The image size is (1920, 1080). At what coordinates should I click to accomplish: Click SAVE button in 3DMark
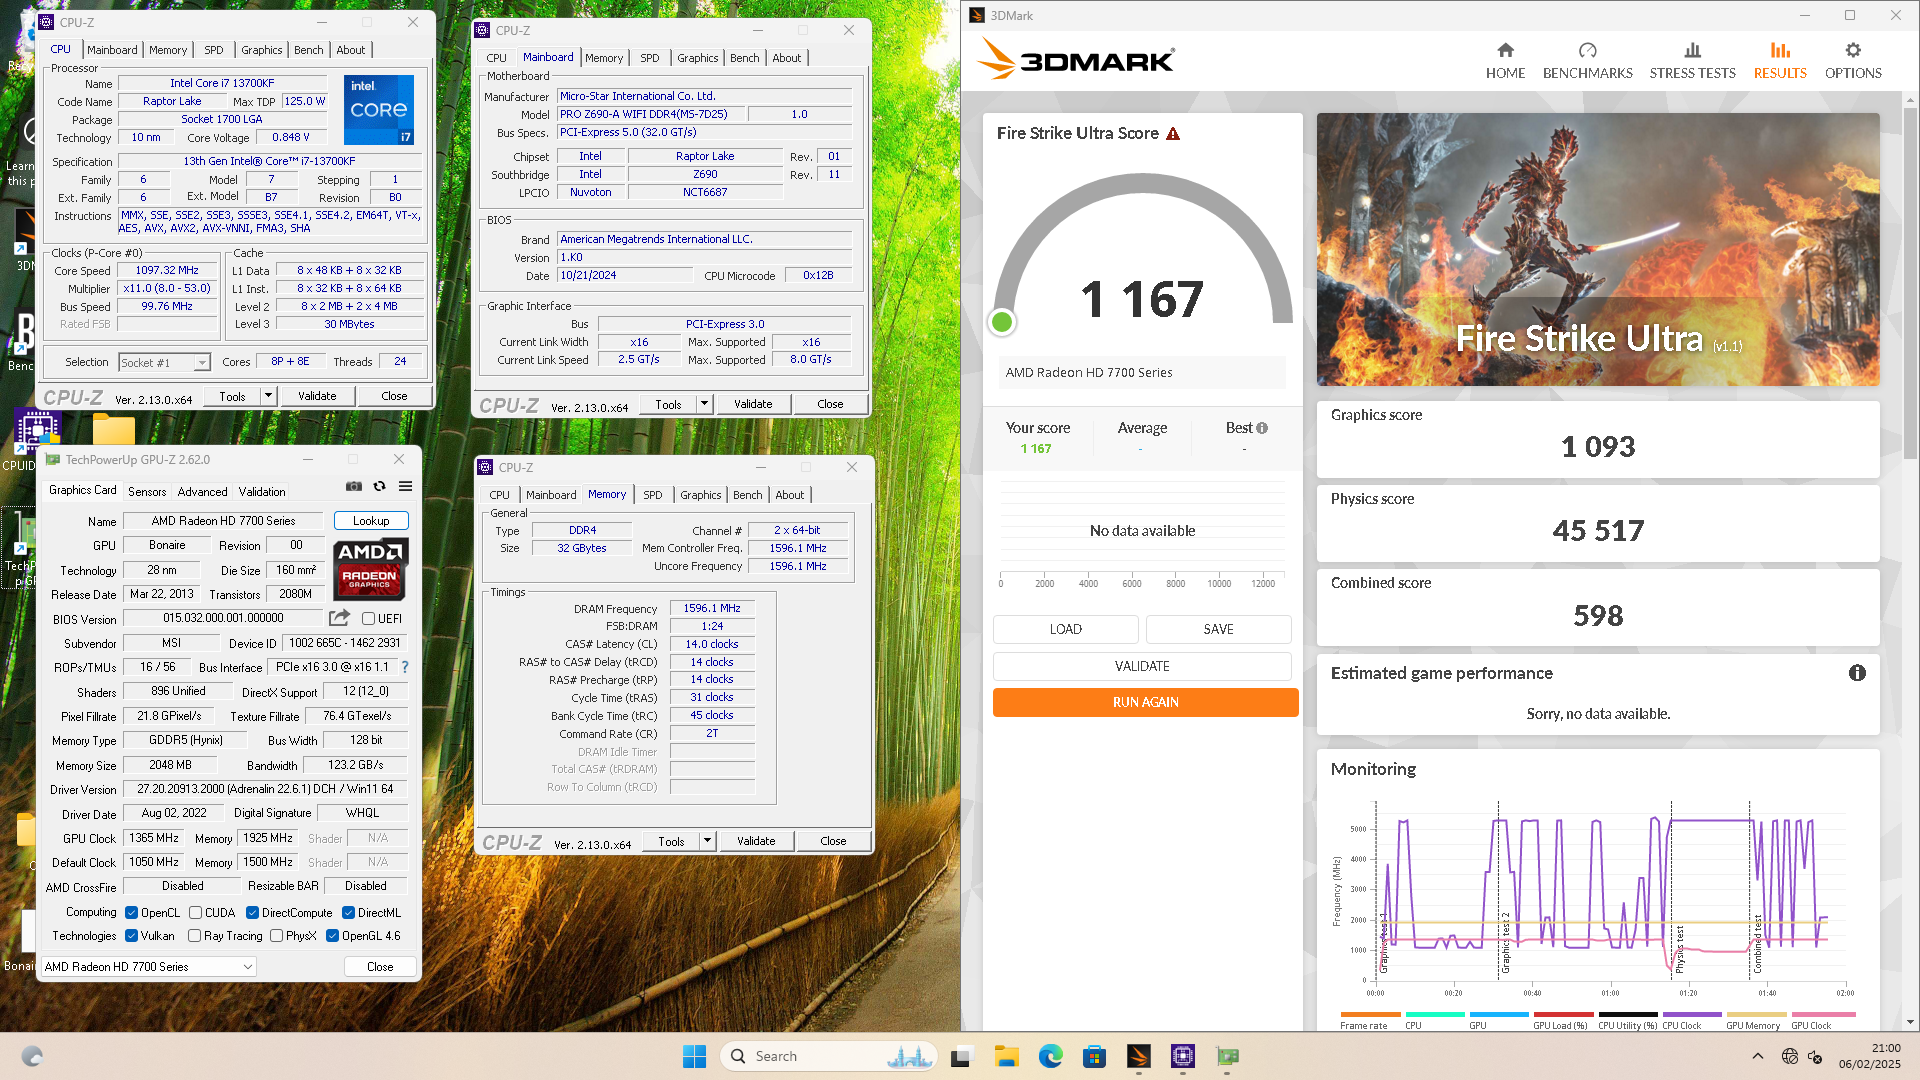[x=1218, y=629]
